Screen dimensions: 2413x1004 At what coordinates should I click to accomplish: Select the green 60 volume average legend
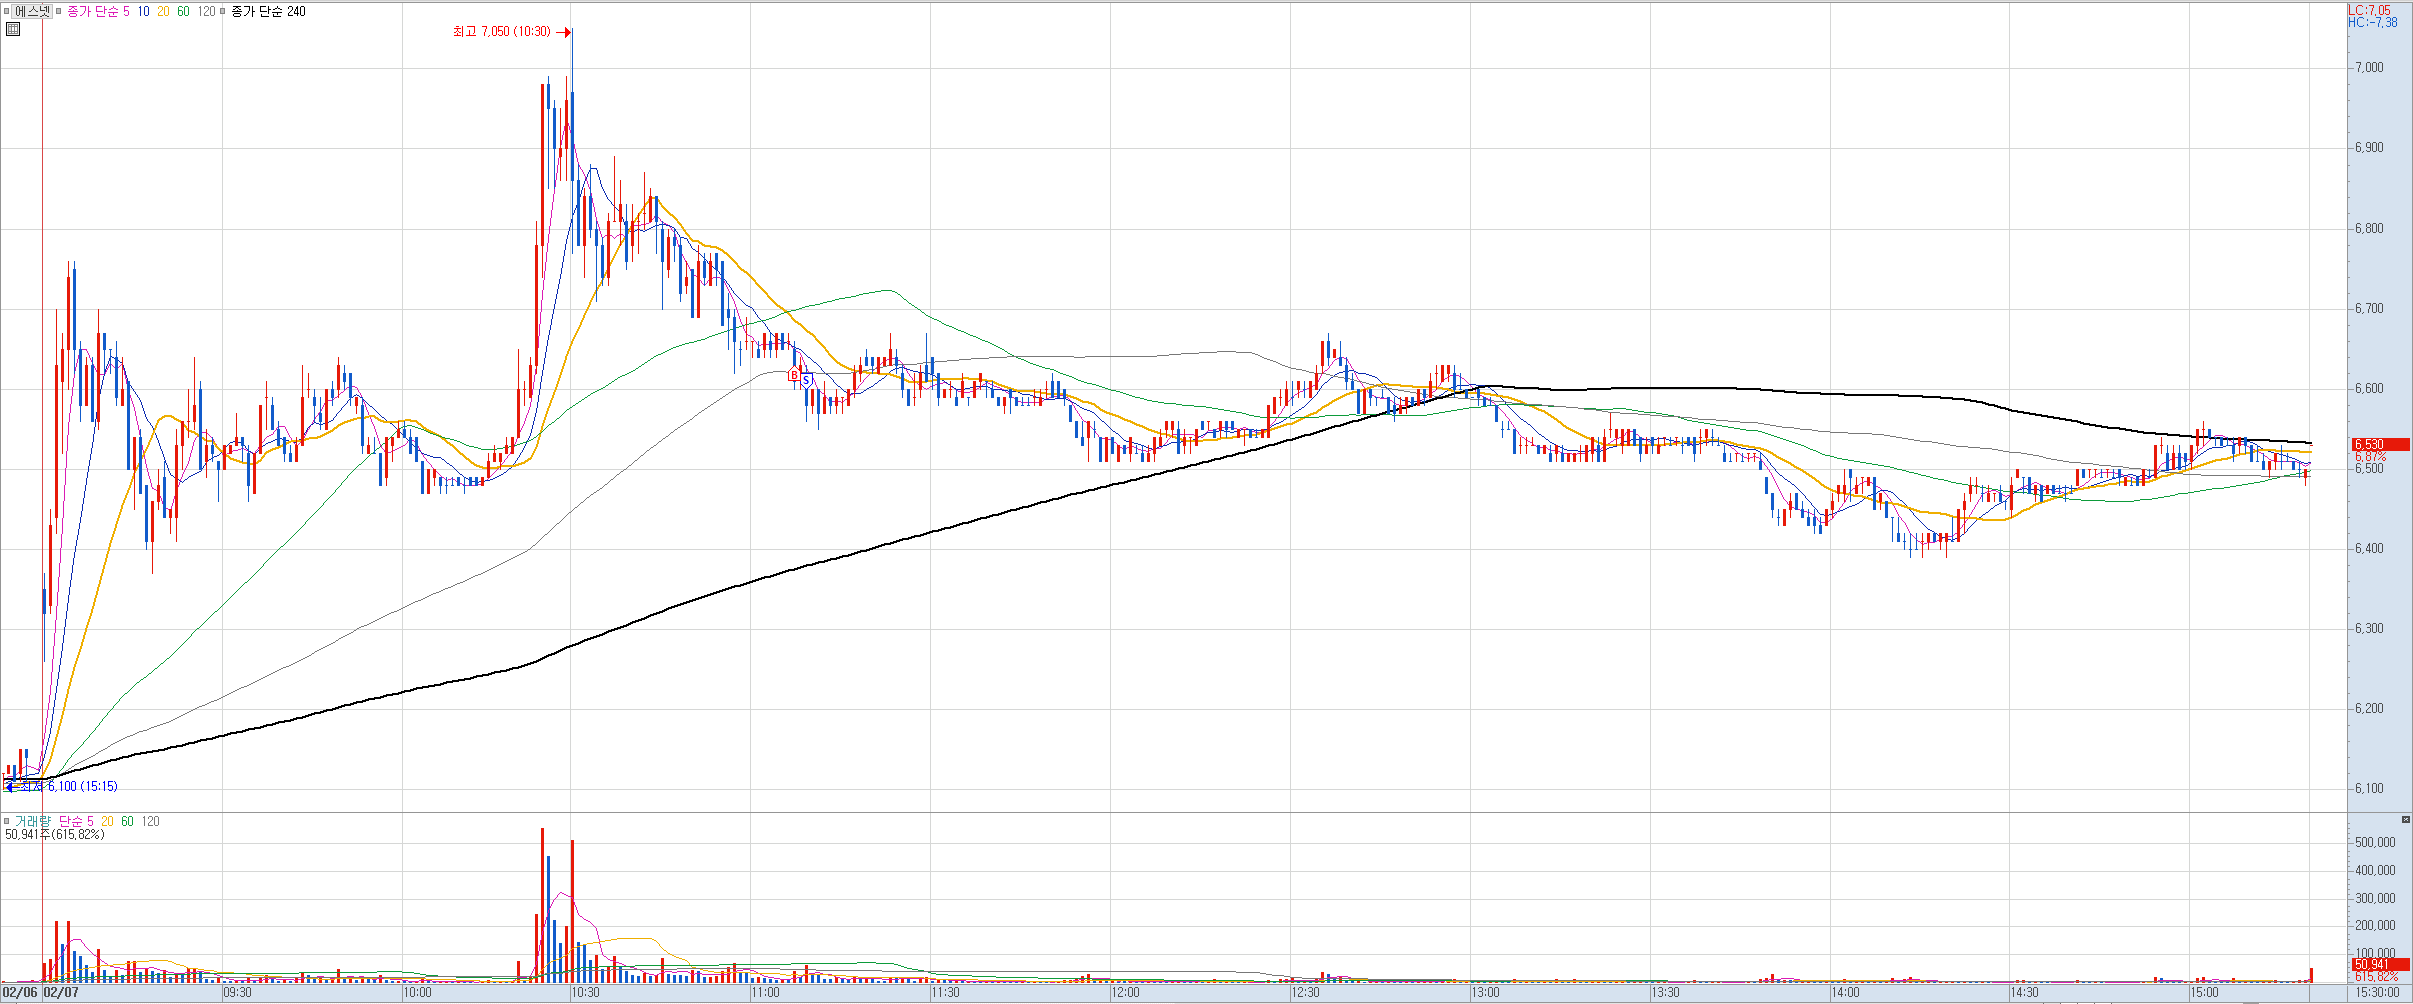point(127,821)
